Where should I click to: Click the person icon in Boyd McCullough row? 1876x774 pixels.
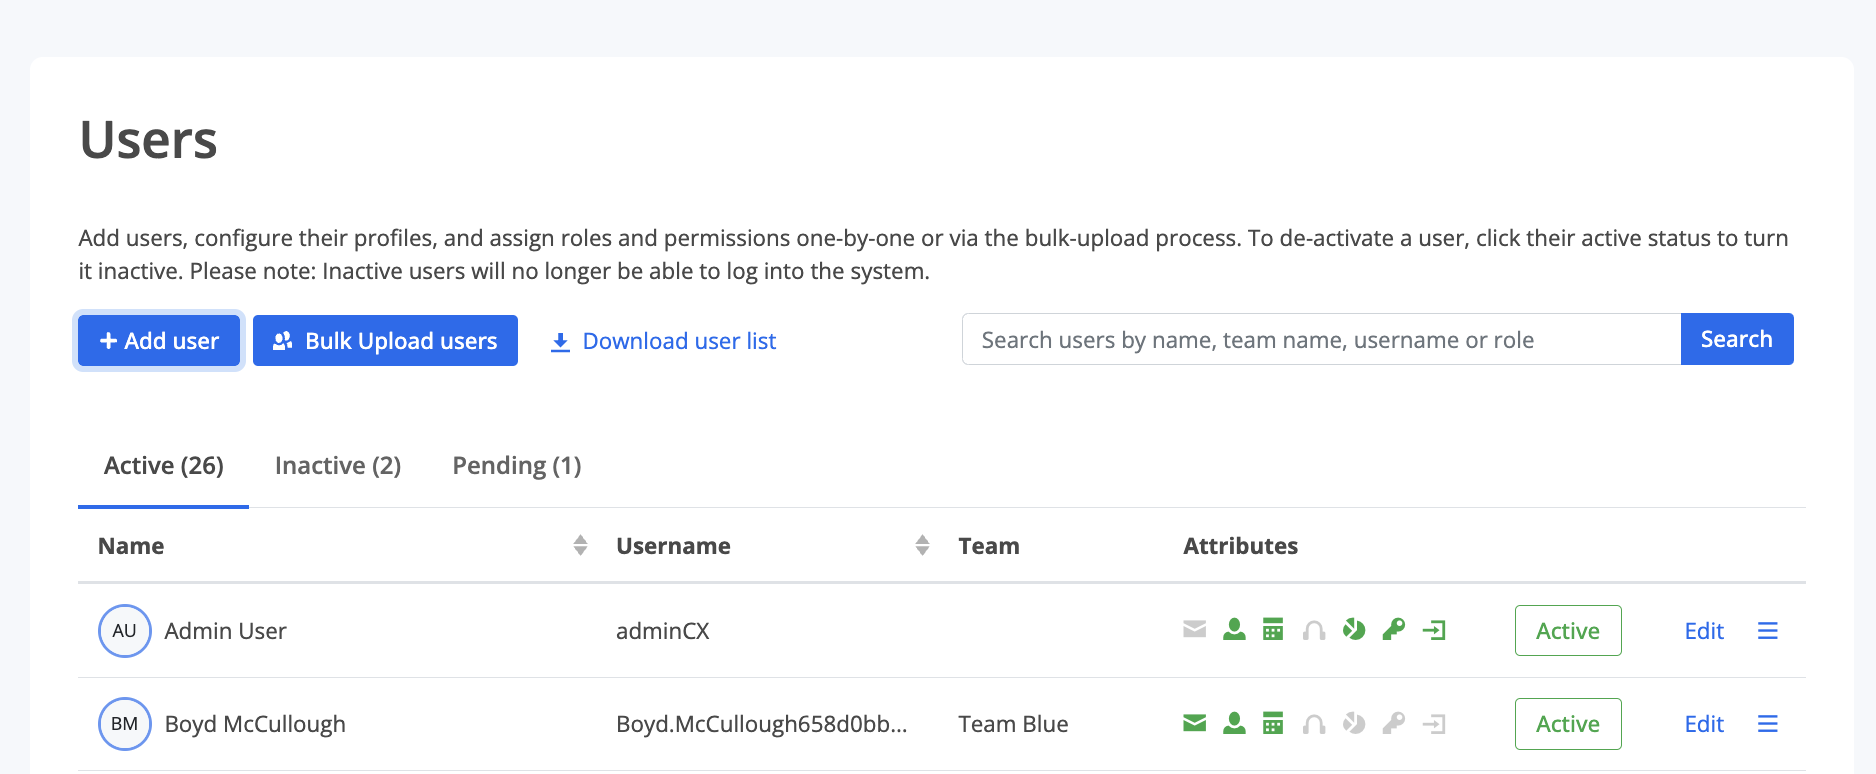[x=1234, y=723]
